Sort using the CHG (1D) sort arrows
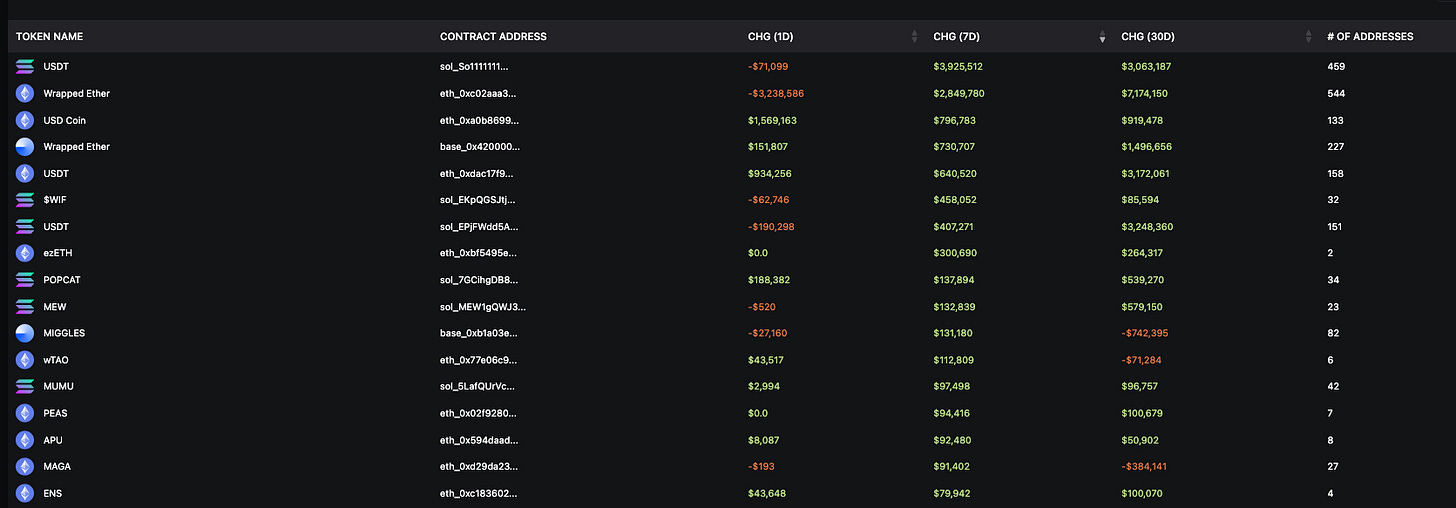This screenshot has width=1456, height=508. tap(914, 37)
